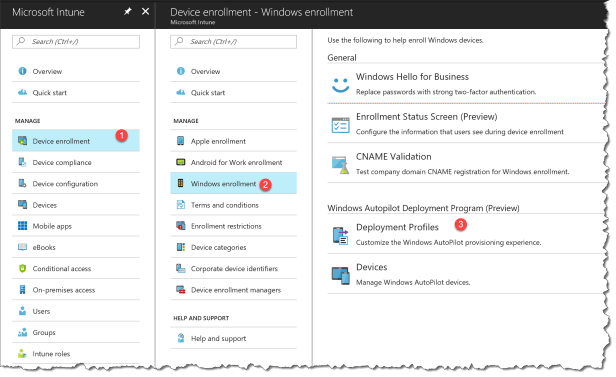616x377 pixels.
Task: Click the Enrollment Status Screen checklist icon
Action: click(340, 125)
